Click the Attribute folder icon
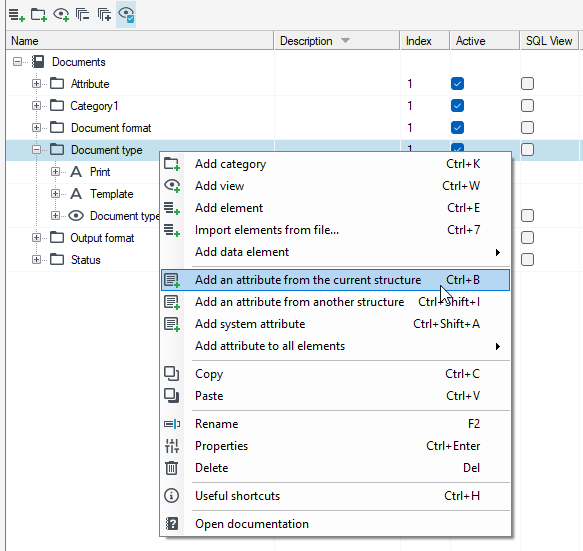The width and height of the screenshot is (583, 551). (57, 84)
